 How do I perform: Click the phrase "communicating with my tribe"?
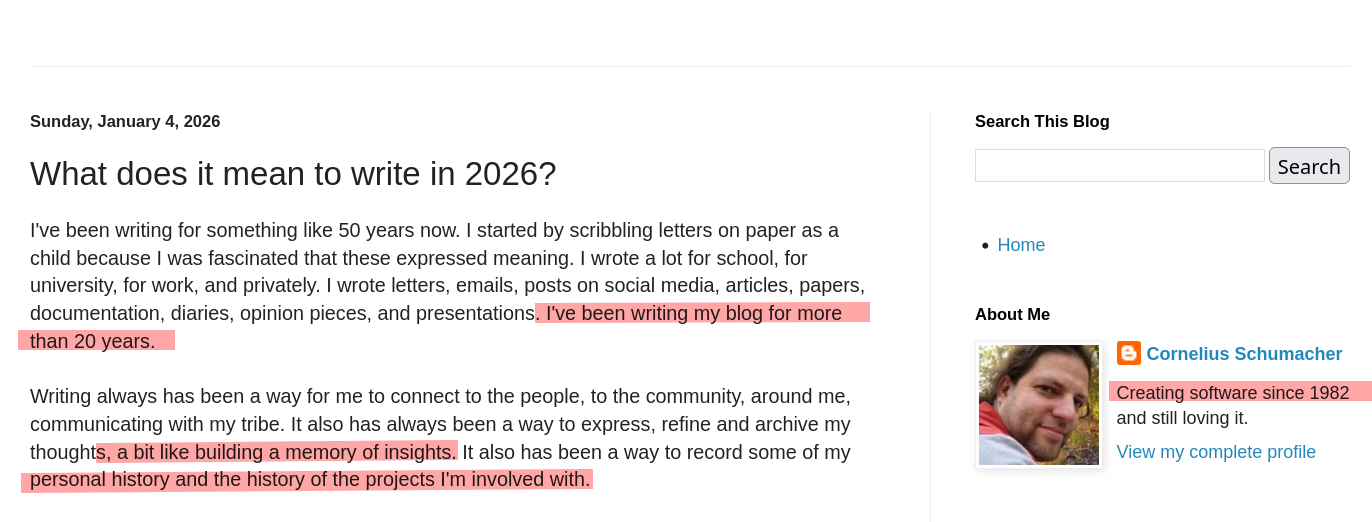[150, 424]
